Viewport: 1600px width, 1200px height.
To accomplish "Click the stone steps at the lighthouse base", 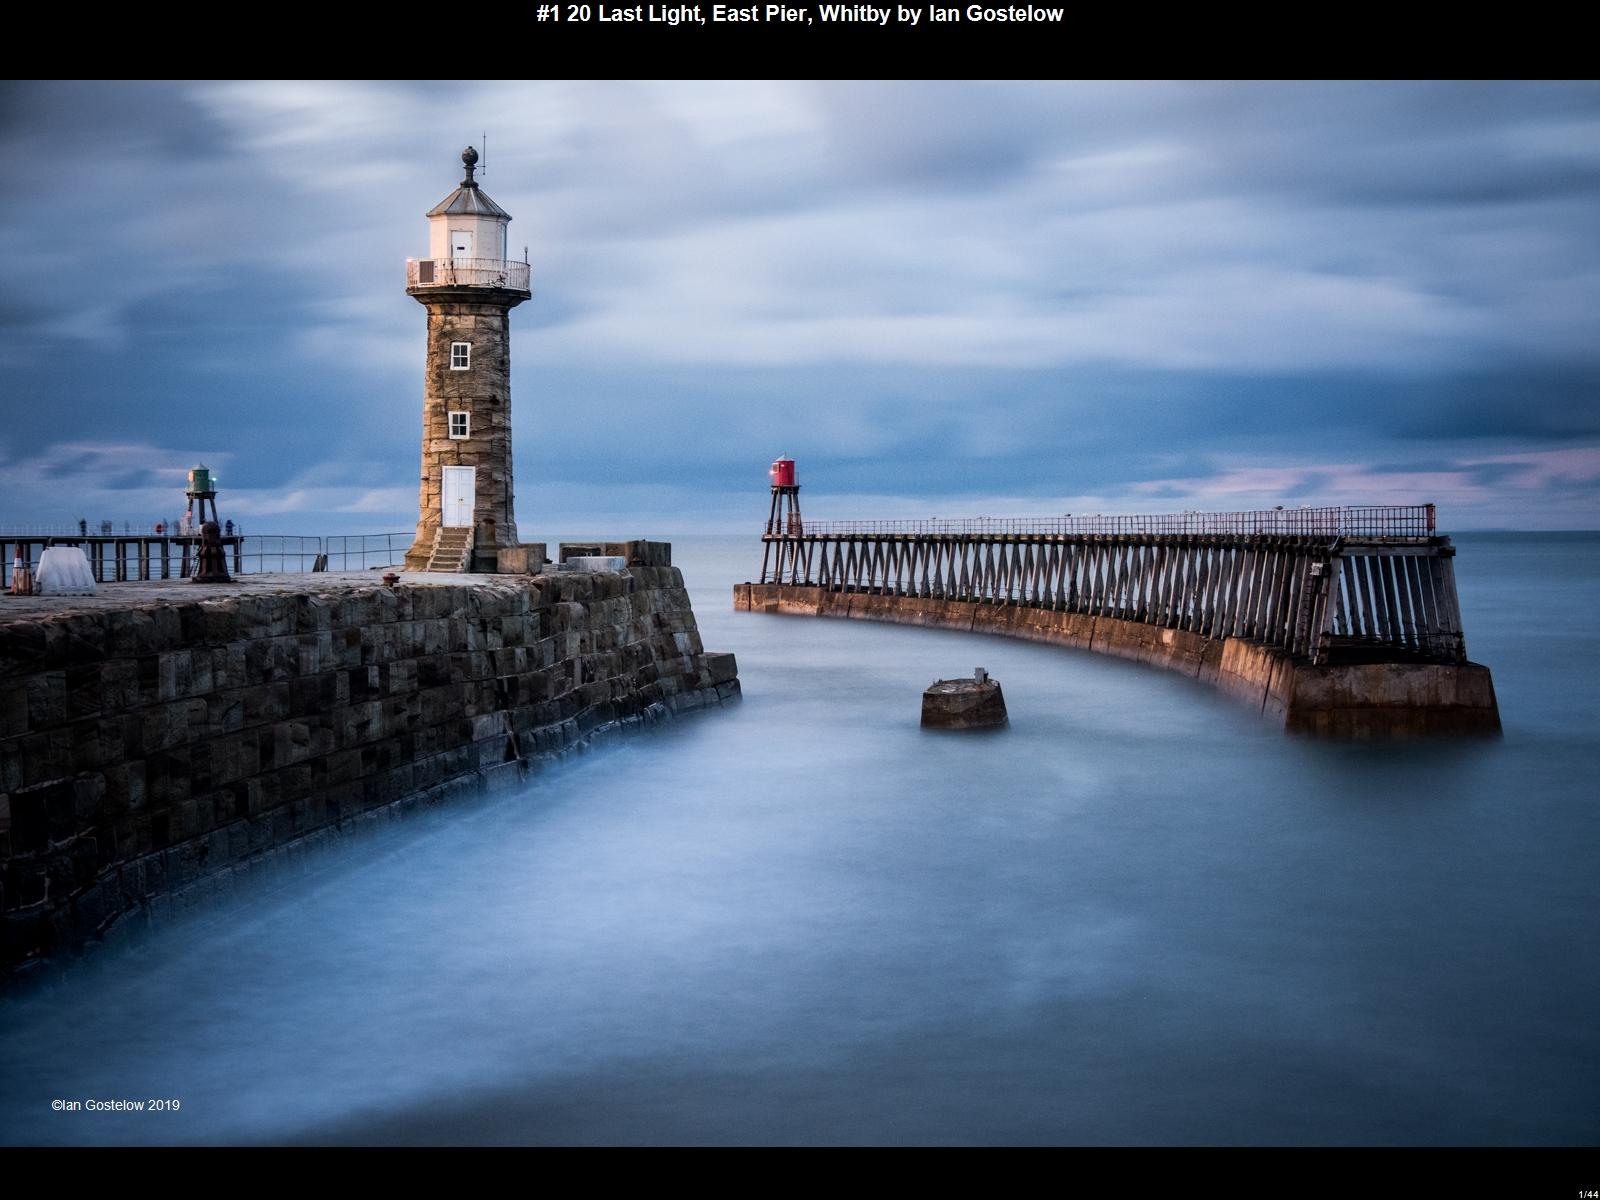I will point(450,550).
